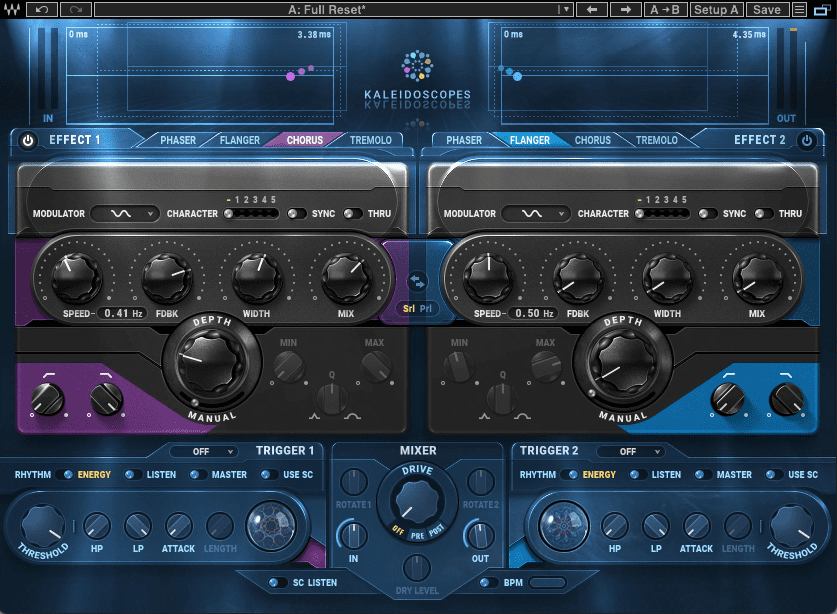The width and height of the screenshot is (837, 614).
Task: Toggle Effect 2 power button
Action: 807,140
